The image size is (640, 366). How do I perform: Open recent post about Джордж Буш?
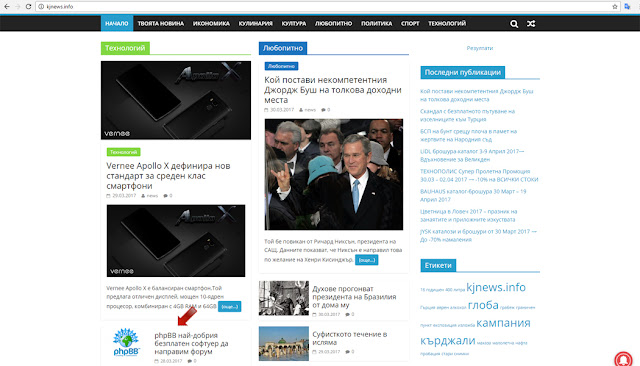477,95
